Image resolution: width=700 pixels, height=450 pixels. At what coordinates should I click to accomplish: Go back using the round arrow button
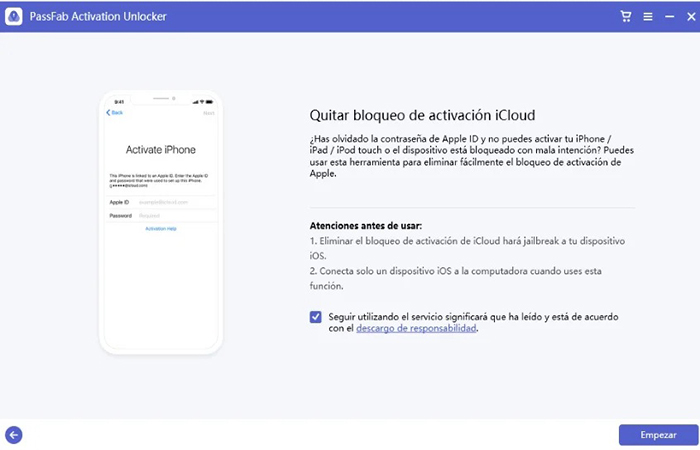(x=14, y=434)
